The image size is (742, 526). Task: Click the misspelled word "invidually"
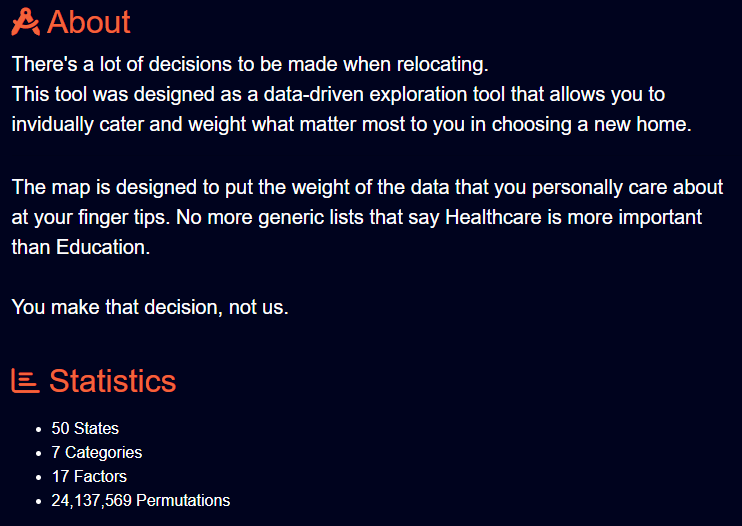pos(56,125)
